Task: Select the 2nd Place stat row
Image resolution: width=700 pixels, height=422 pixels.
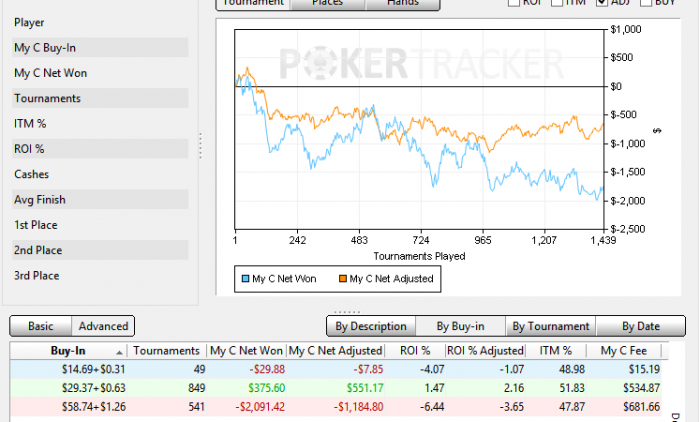Action: [100, 250]
